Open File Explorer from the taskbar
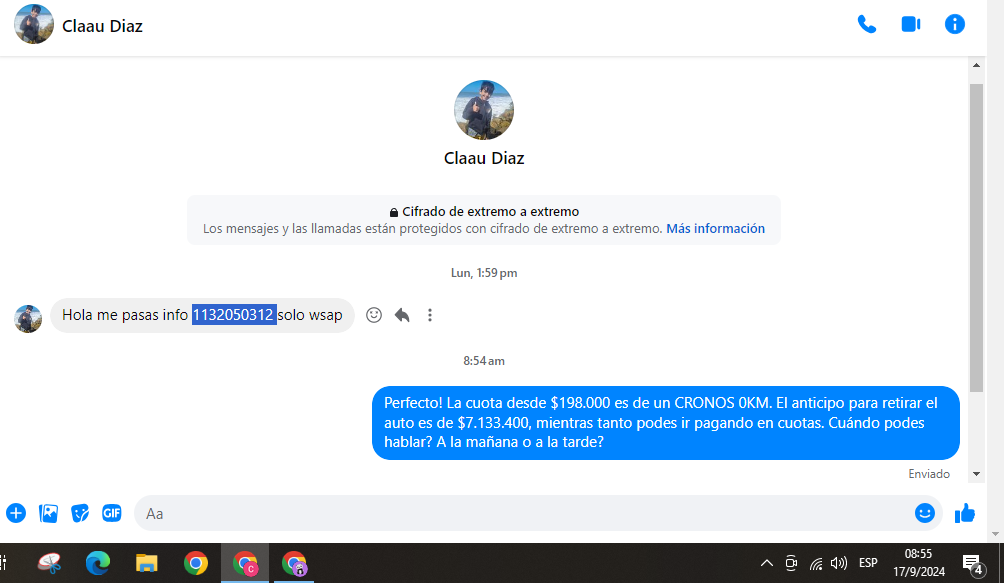The image size is (1004, 583). tap(147, 563)
